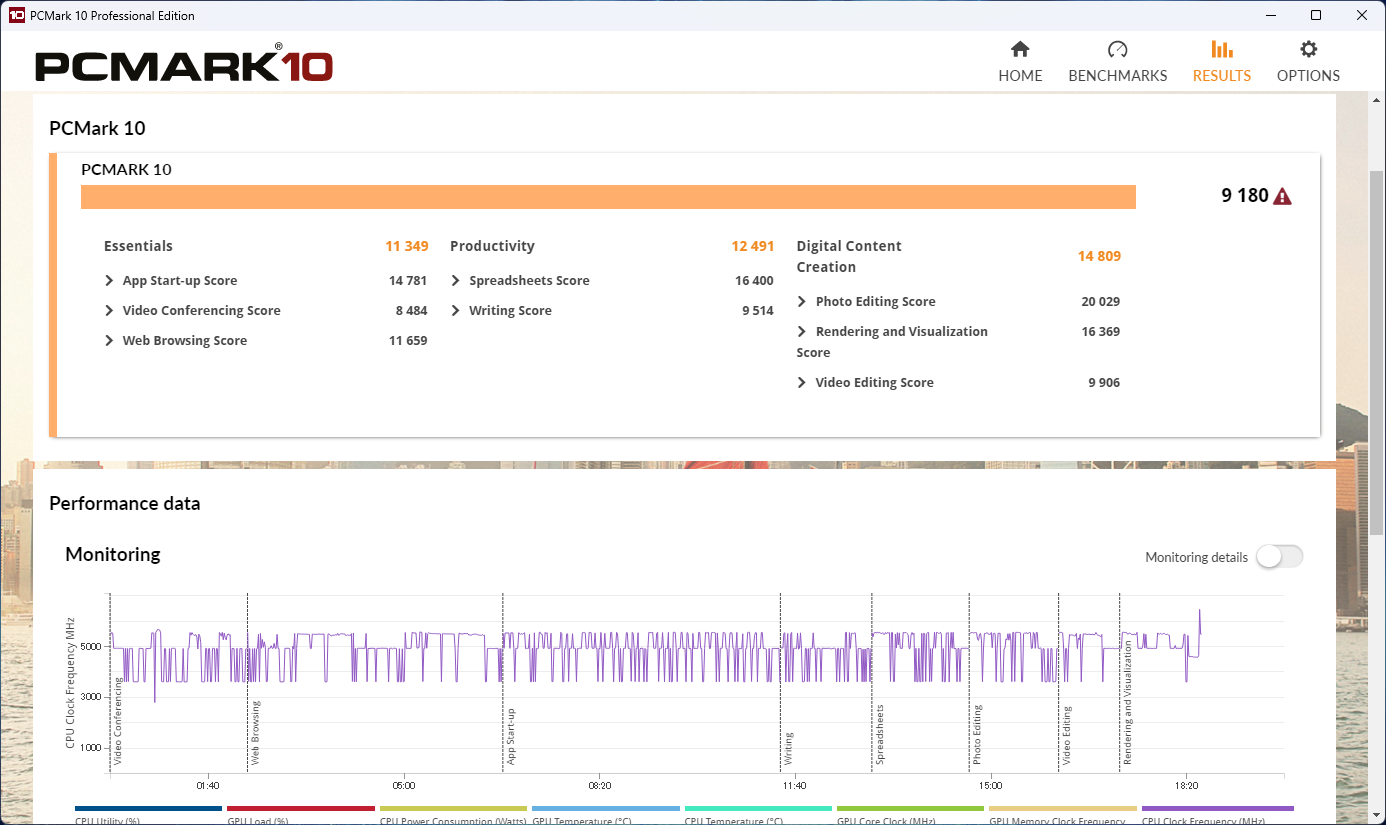Toggle the GPU Load (%) legend series
Viewport: 1386px width, 825px height.
tap(300, 814)
